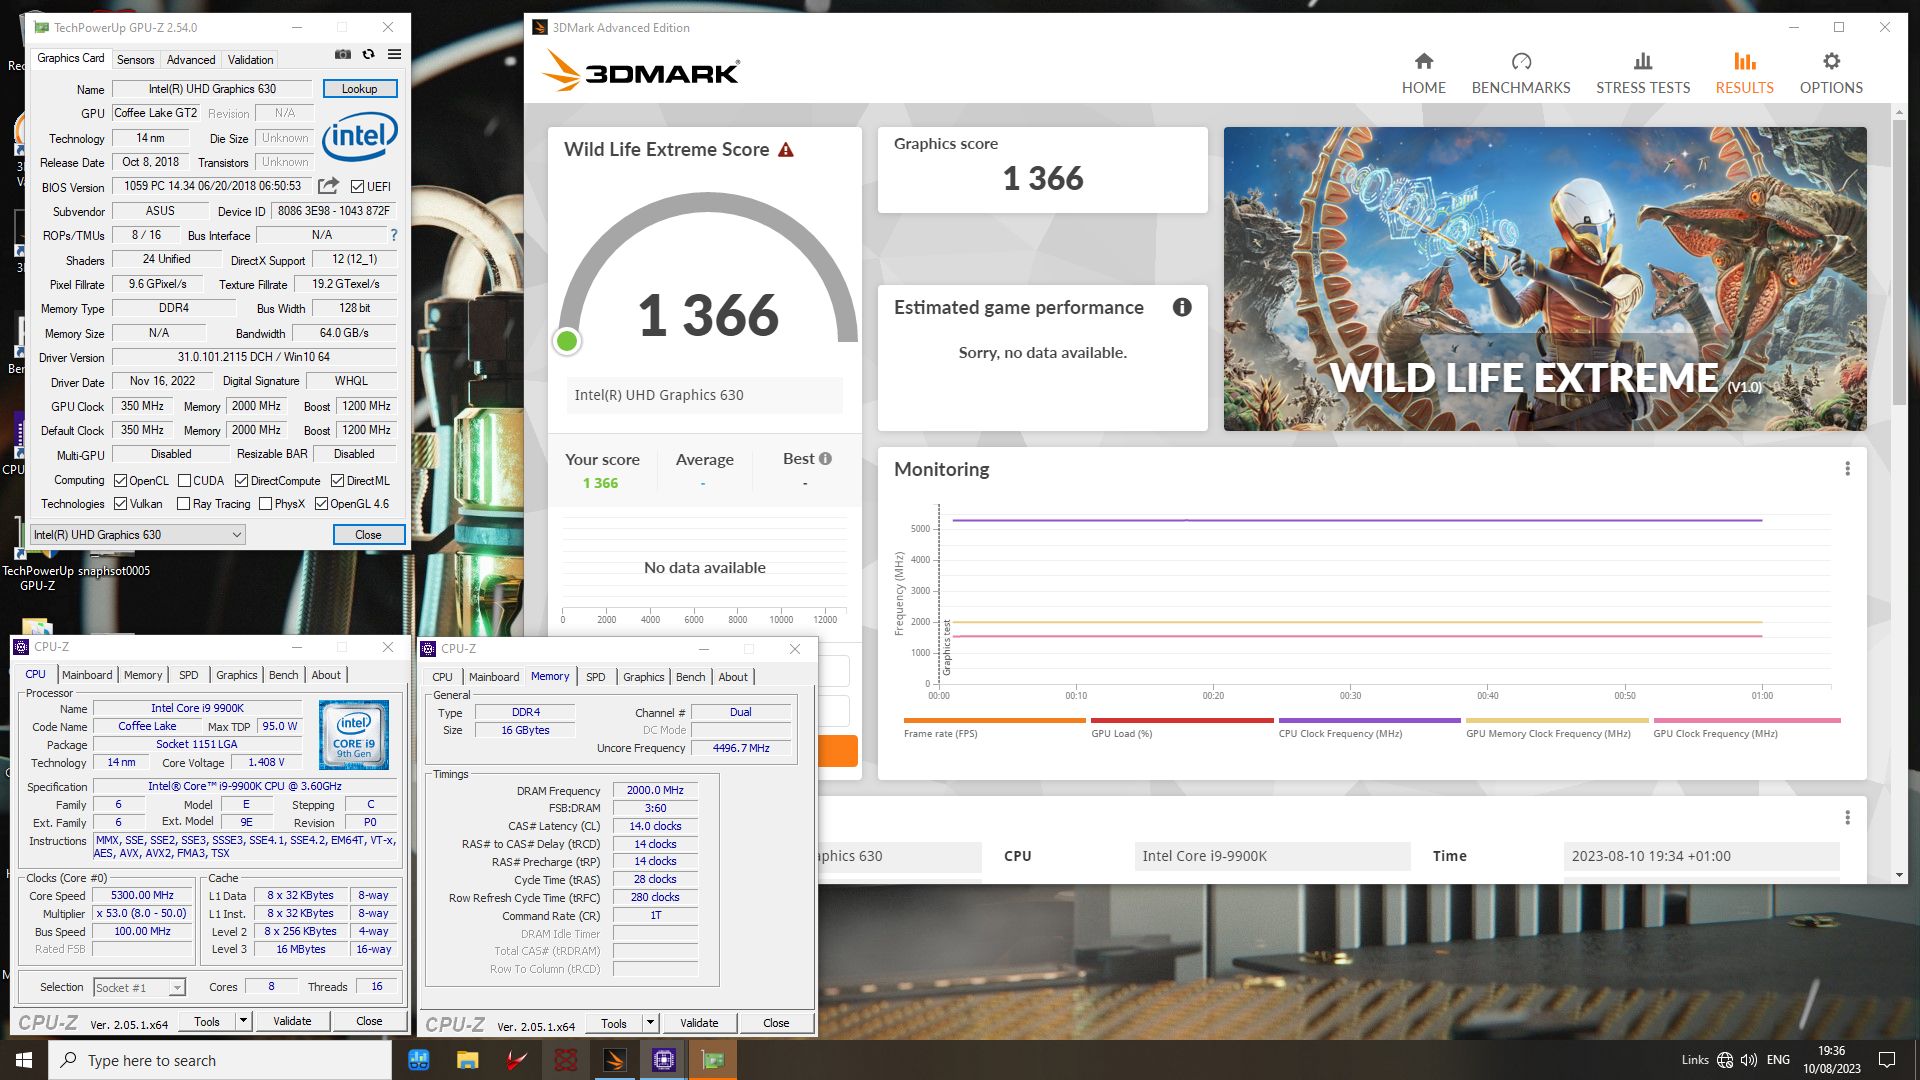1920x1080 pixels.
Task: Toggle the DirectML checkbox
Action: coord(337,481)
